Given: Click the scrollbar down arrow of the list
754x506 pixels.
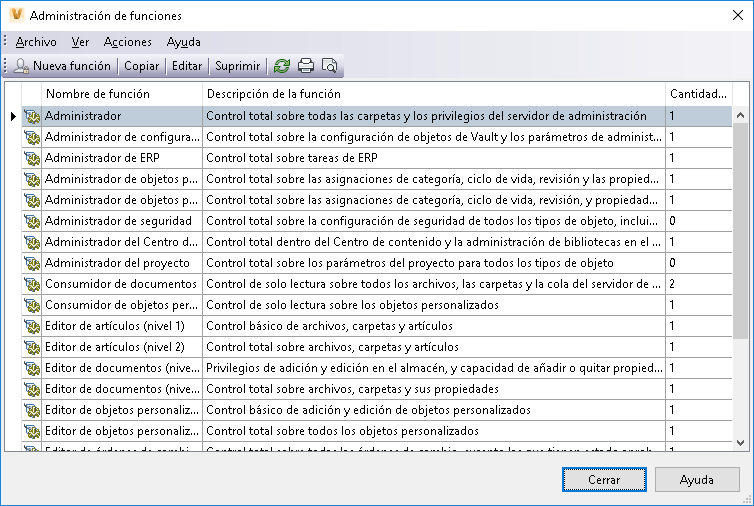Looking at the screenshot, I should tap(742, 442).
